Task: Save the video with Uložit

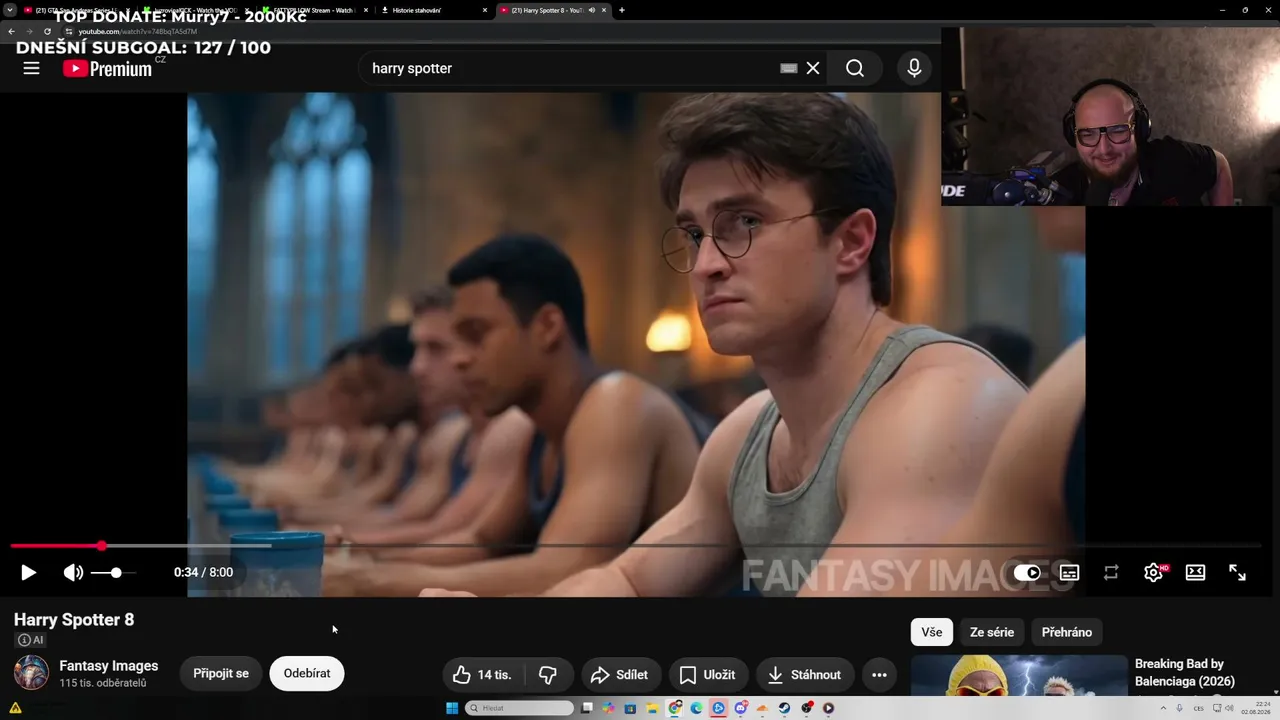Action: point(707,675)
